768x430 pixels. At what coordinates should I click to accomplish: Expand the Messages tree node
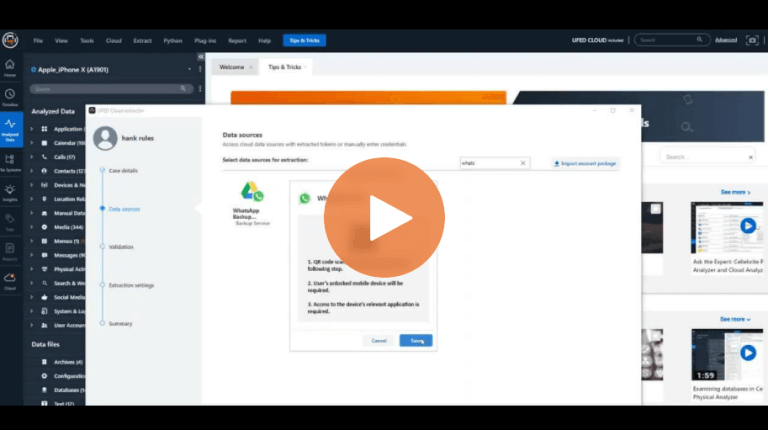(32, 255)
